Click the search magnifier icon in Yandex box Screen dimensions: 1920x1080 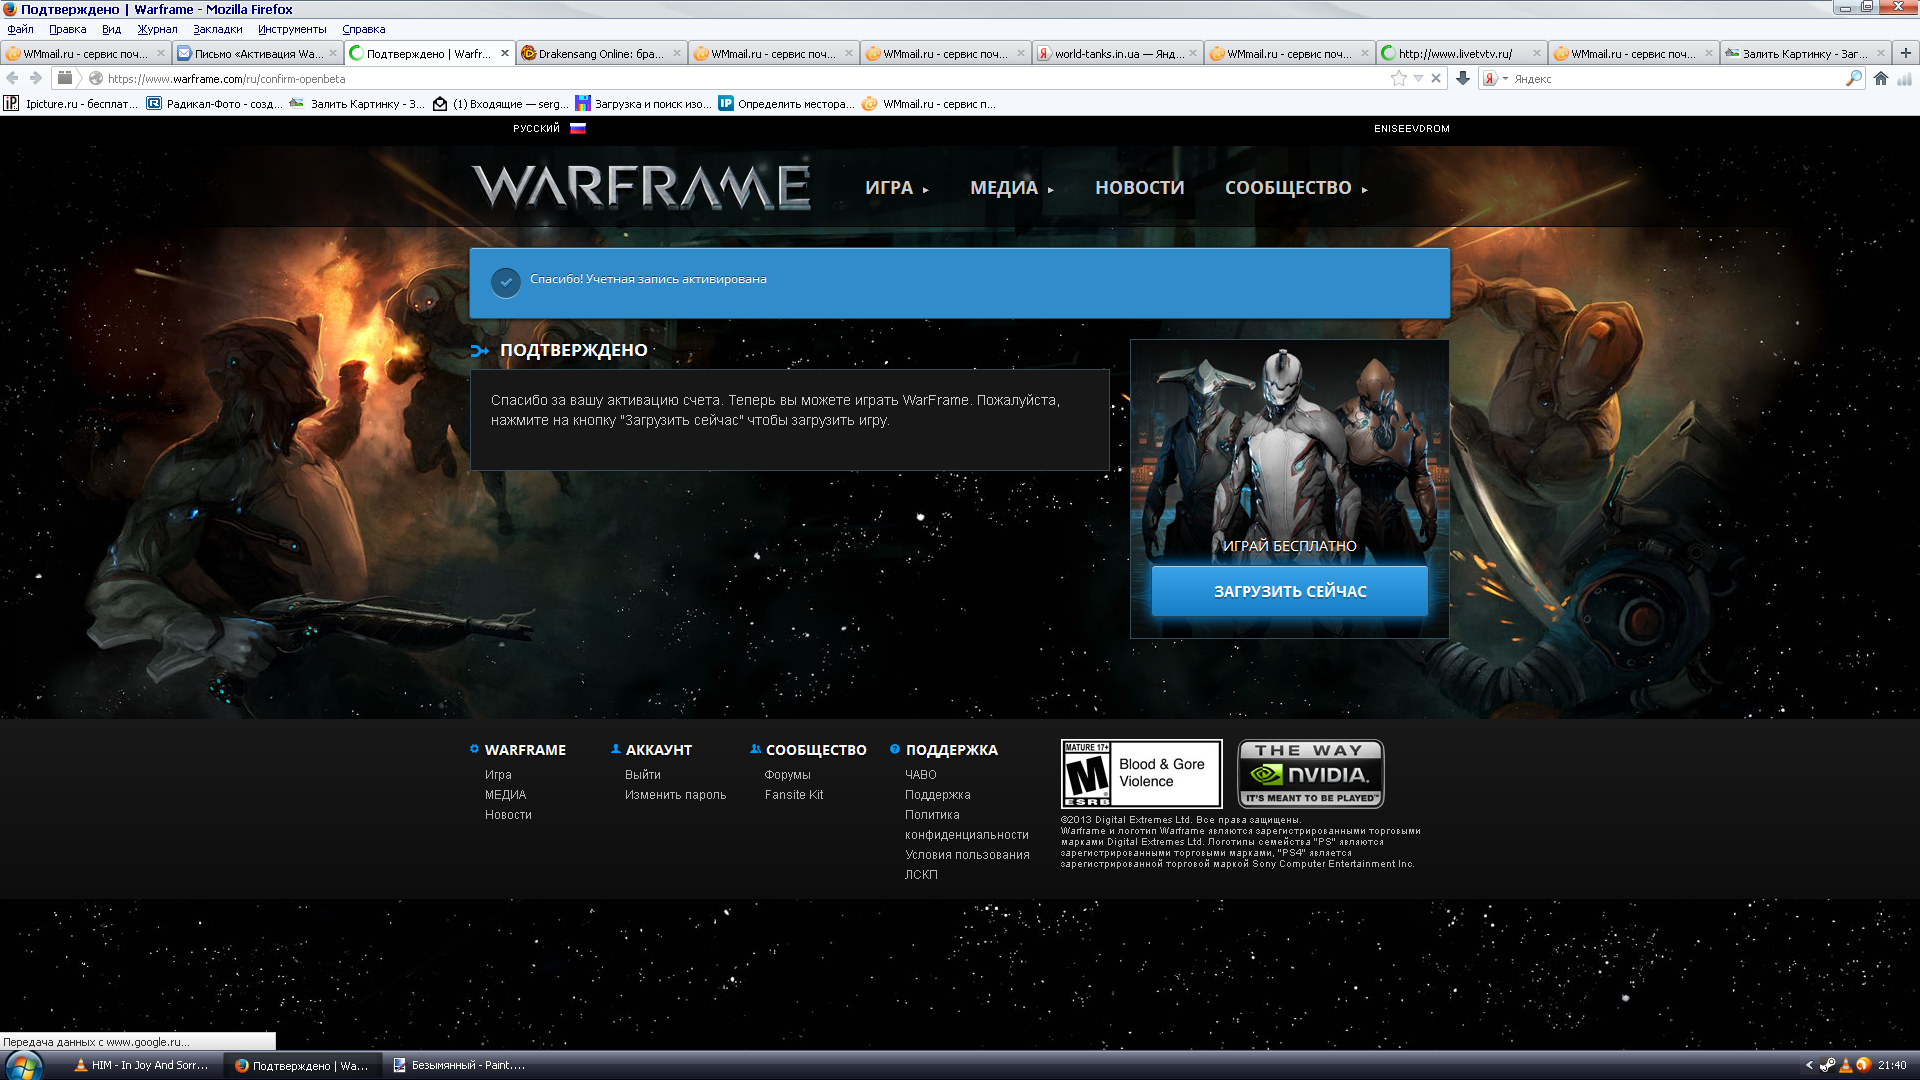(x=1854, y=78)
